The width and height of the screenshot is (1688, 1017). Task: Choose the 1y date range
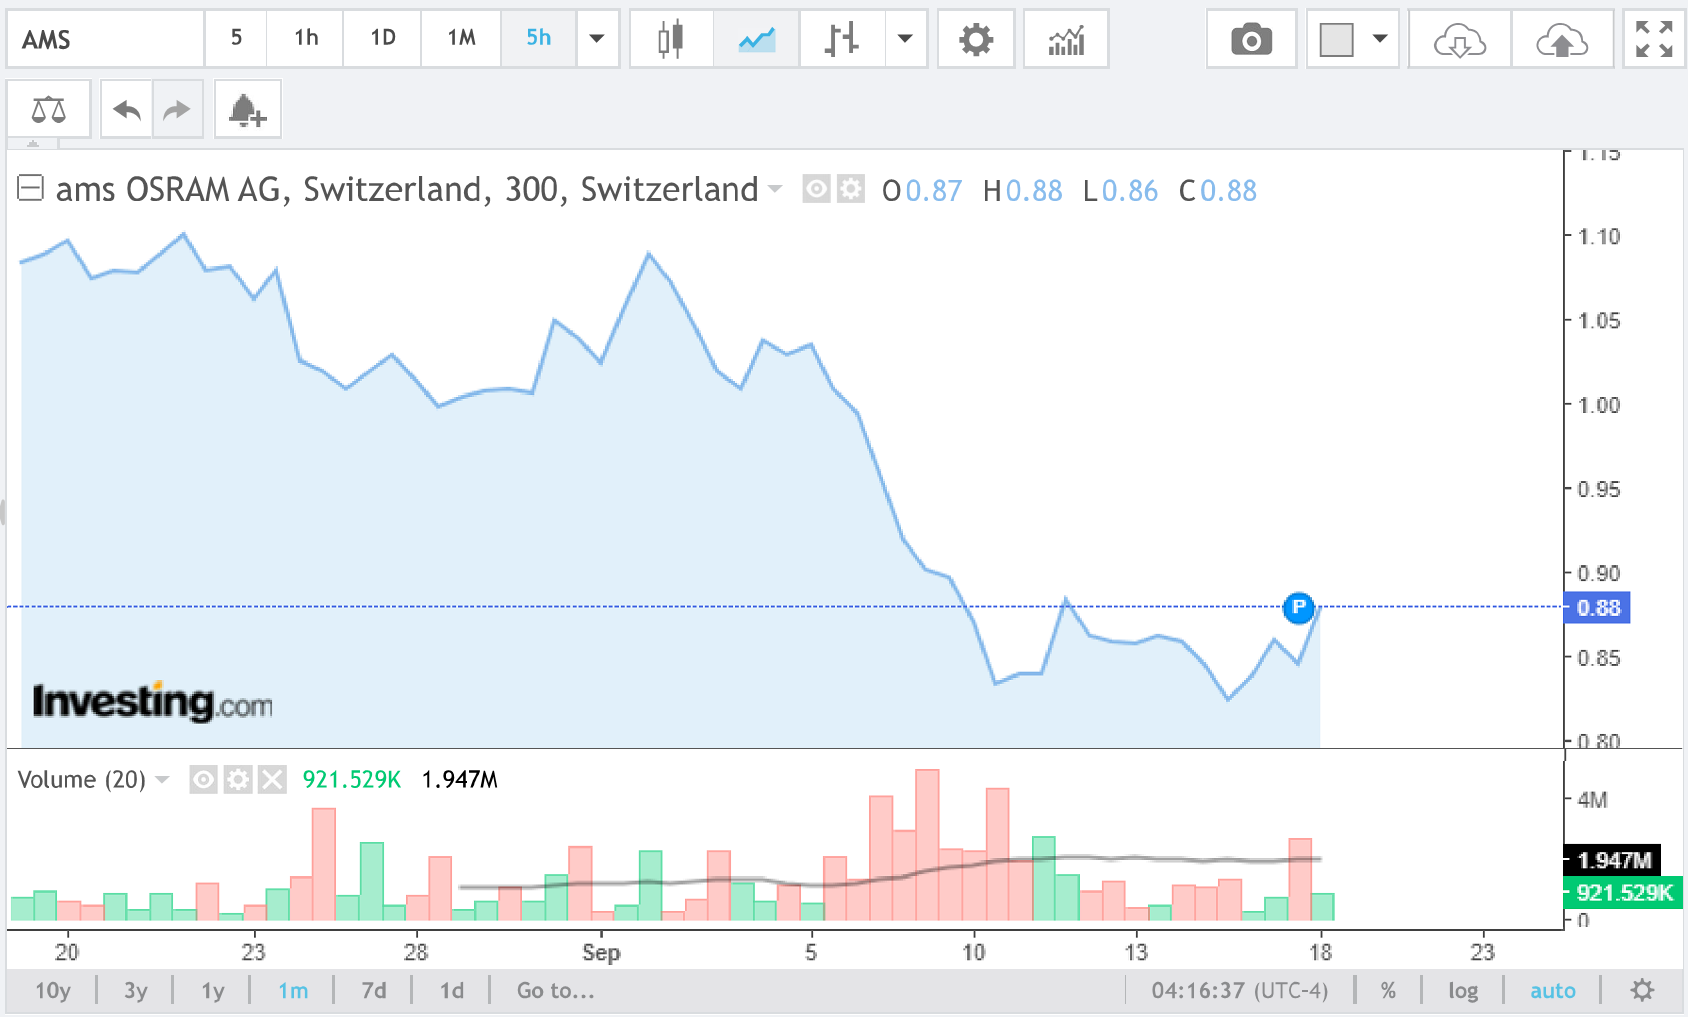[x=213, y=990]
